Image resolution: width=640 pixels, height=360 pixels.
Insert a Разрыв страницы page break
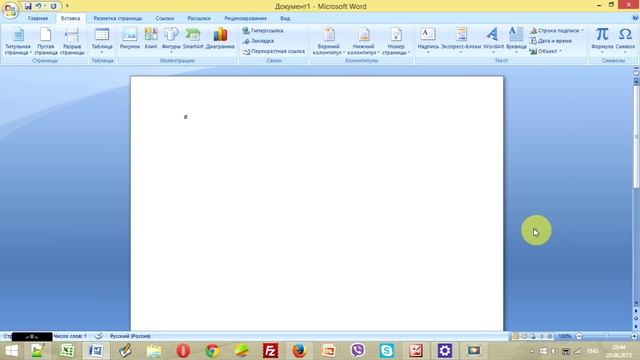pyautogui.click(x=72, y=41)
